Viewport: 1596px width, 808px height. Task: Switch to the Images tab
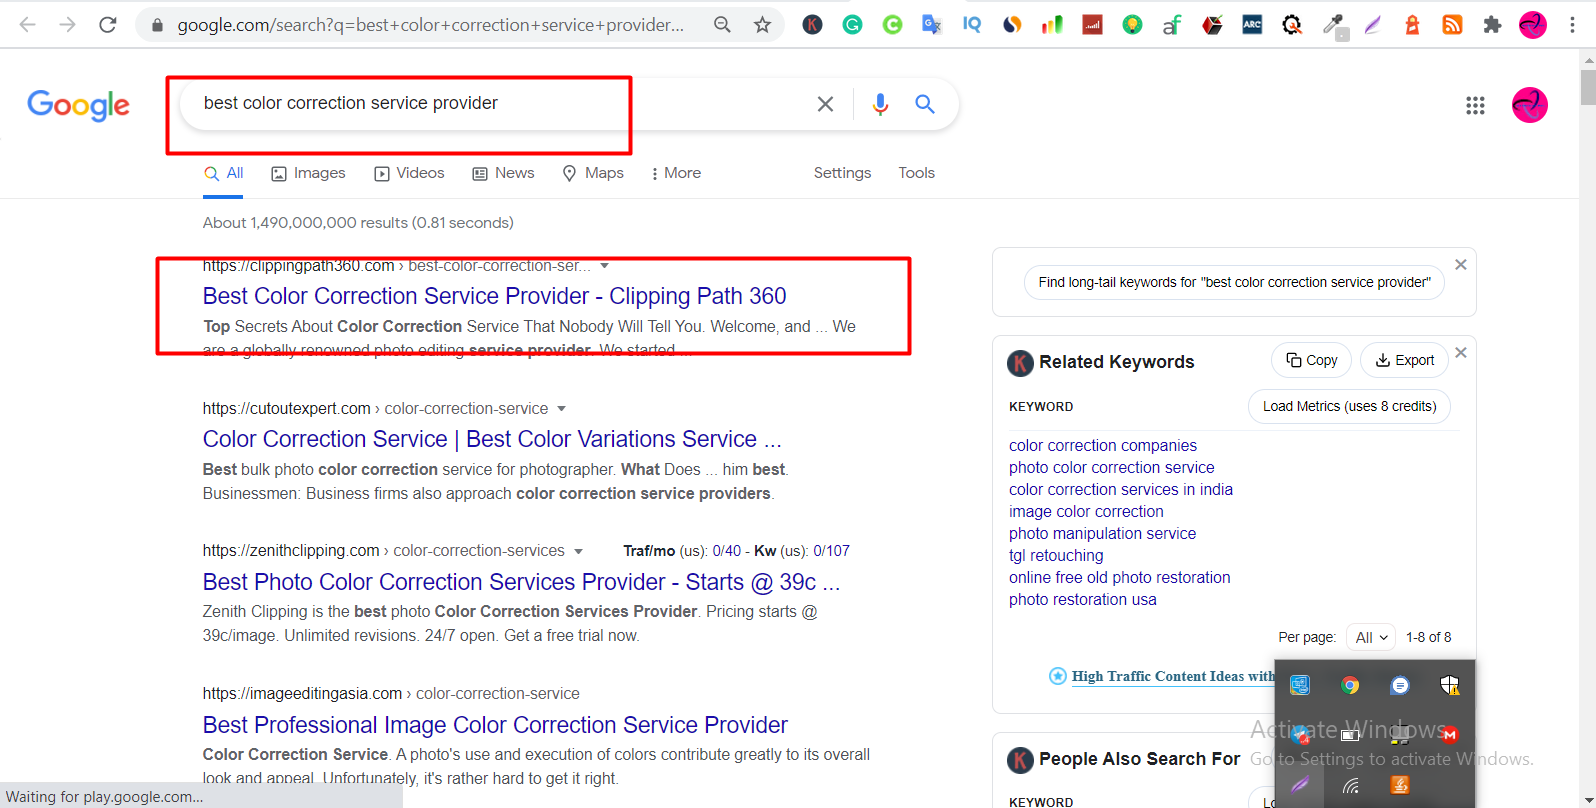[x=308, y=173]
